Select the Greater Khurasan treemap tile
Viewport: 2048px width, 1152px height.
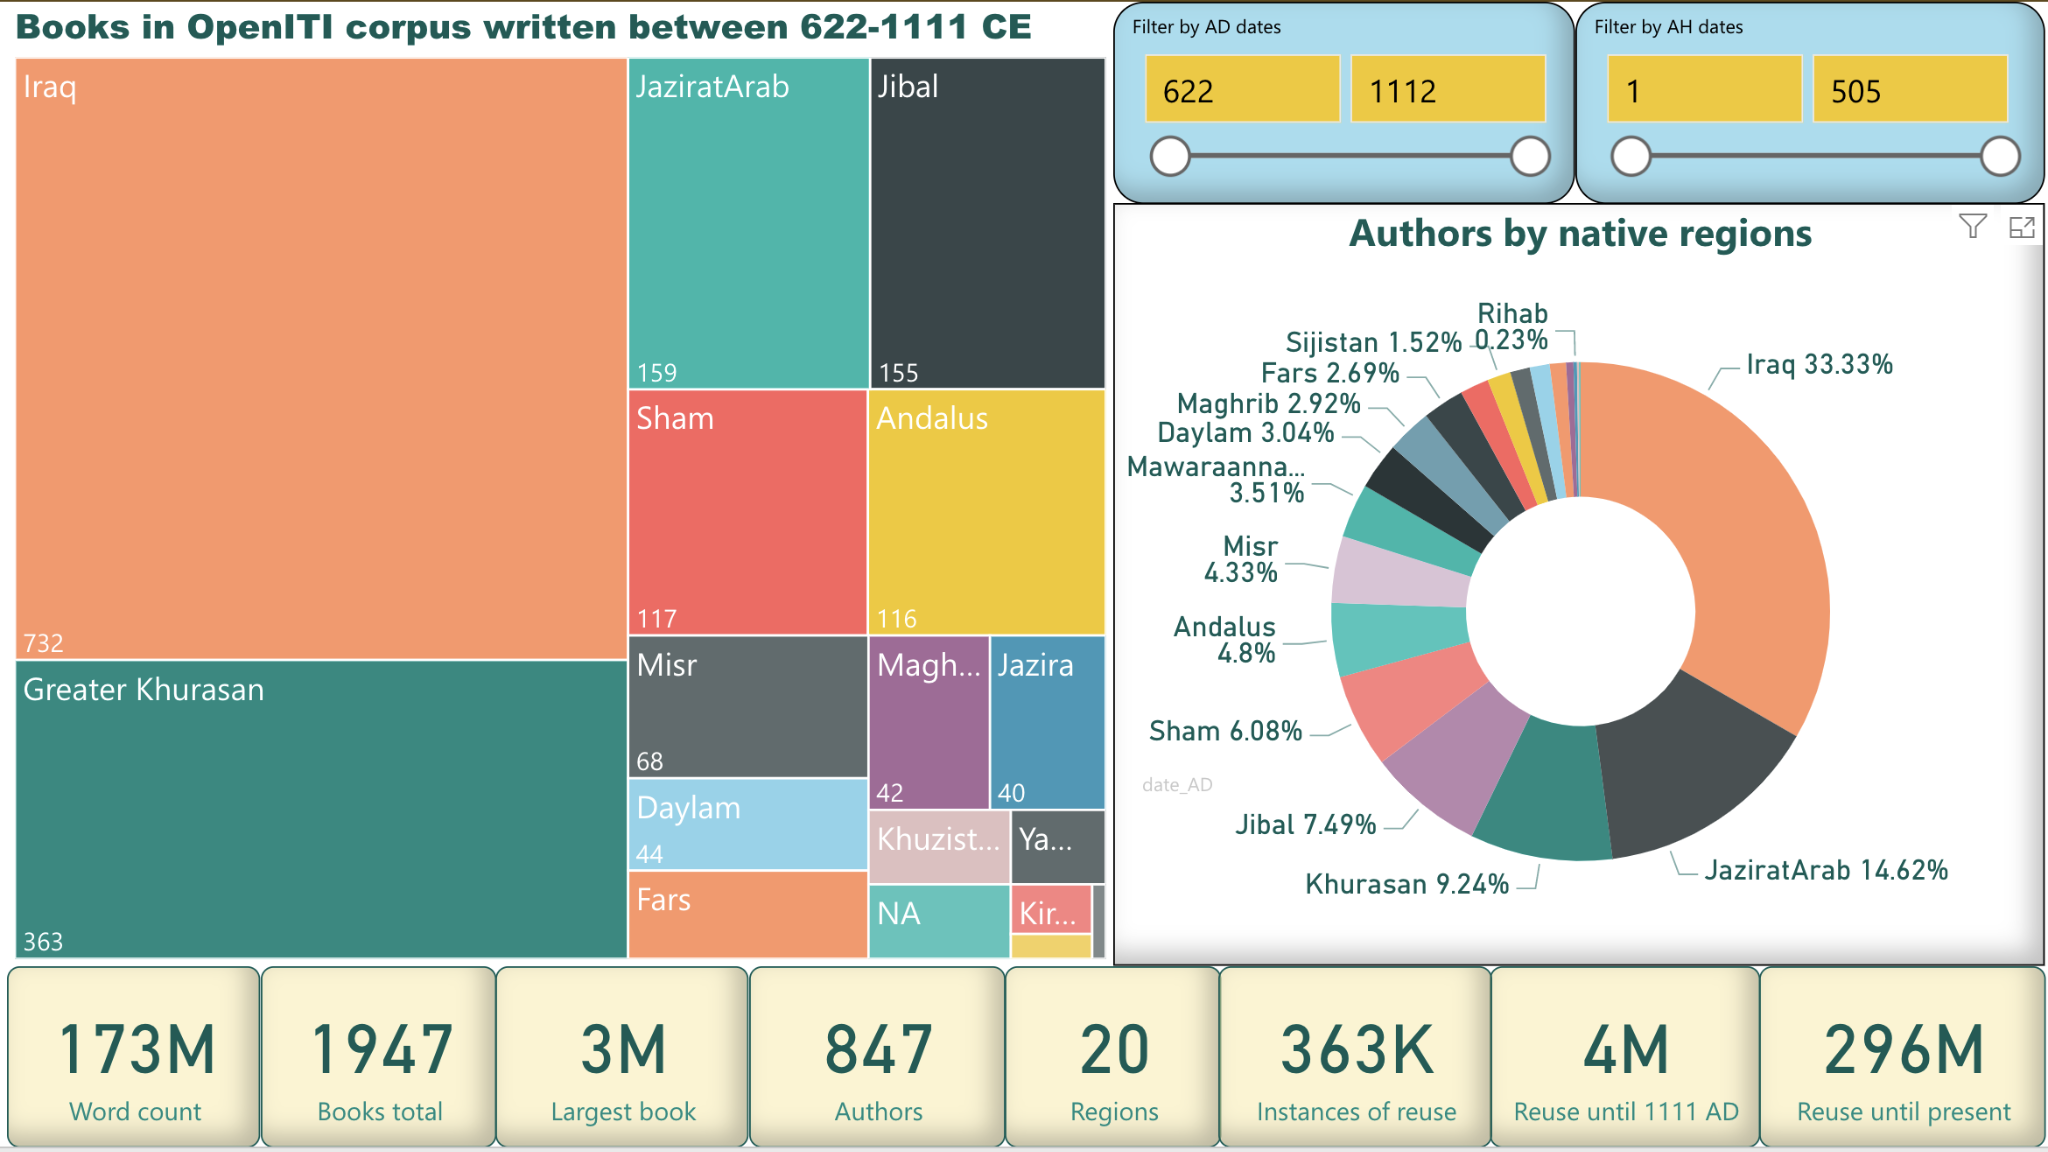[x=321, y=808]
